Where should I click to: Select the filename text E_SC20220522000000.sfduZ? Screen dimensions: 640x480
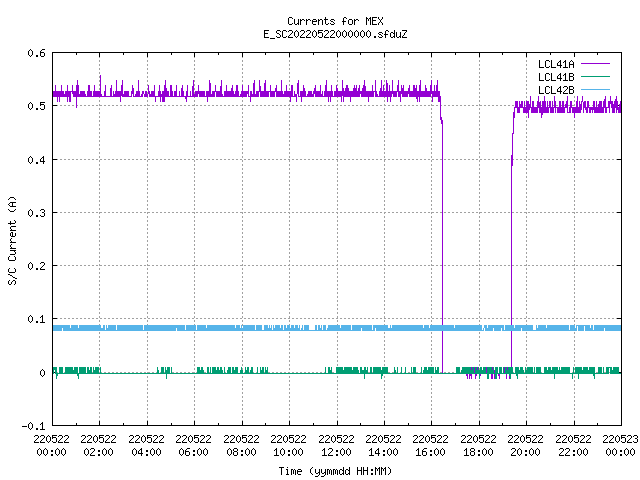335,34
